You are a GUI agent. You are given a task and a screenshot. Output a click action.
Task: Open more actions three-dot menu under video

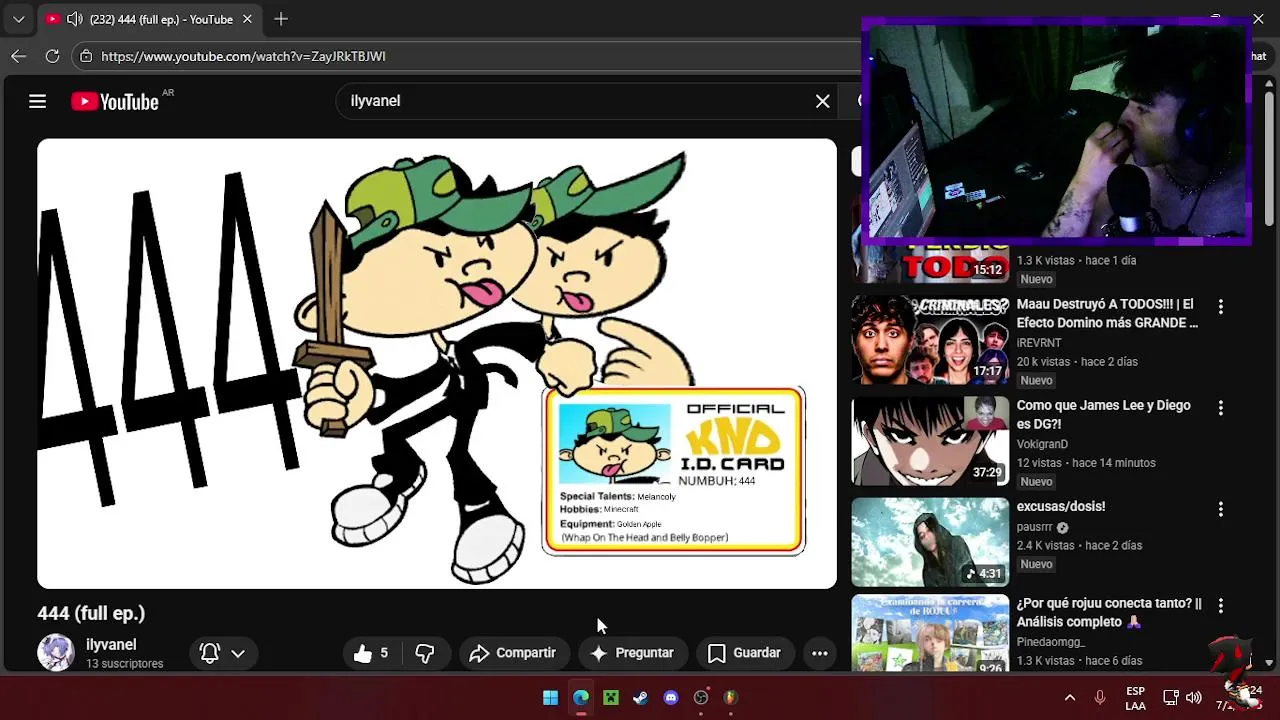point(819,653)
